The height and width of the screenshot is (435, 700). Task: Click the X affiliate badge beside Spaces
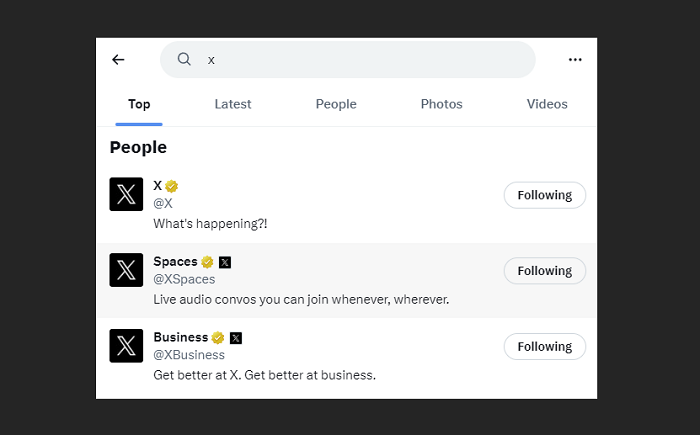click(x=225, y=262)
